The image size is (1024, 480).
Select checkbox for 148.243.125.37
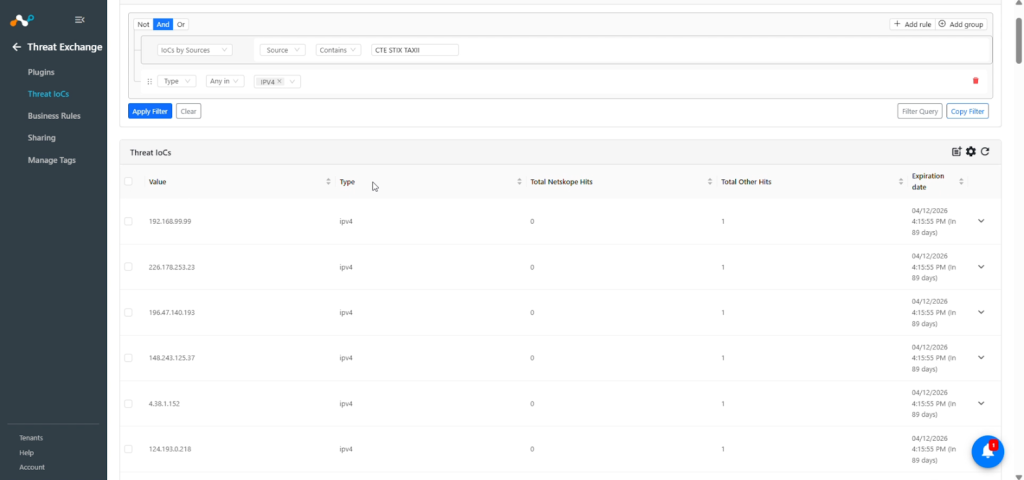128,358
